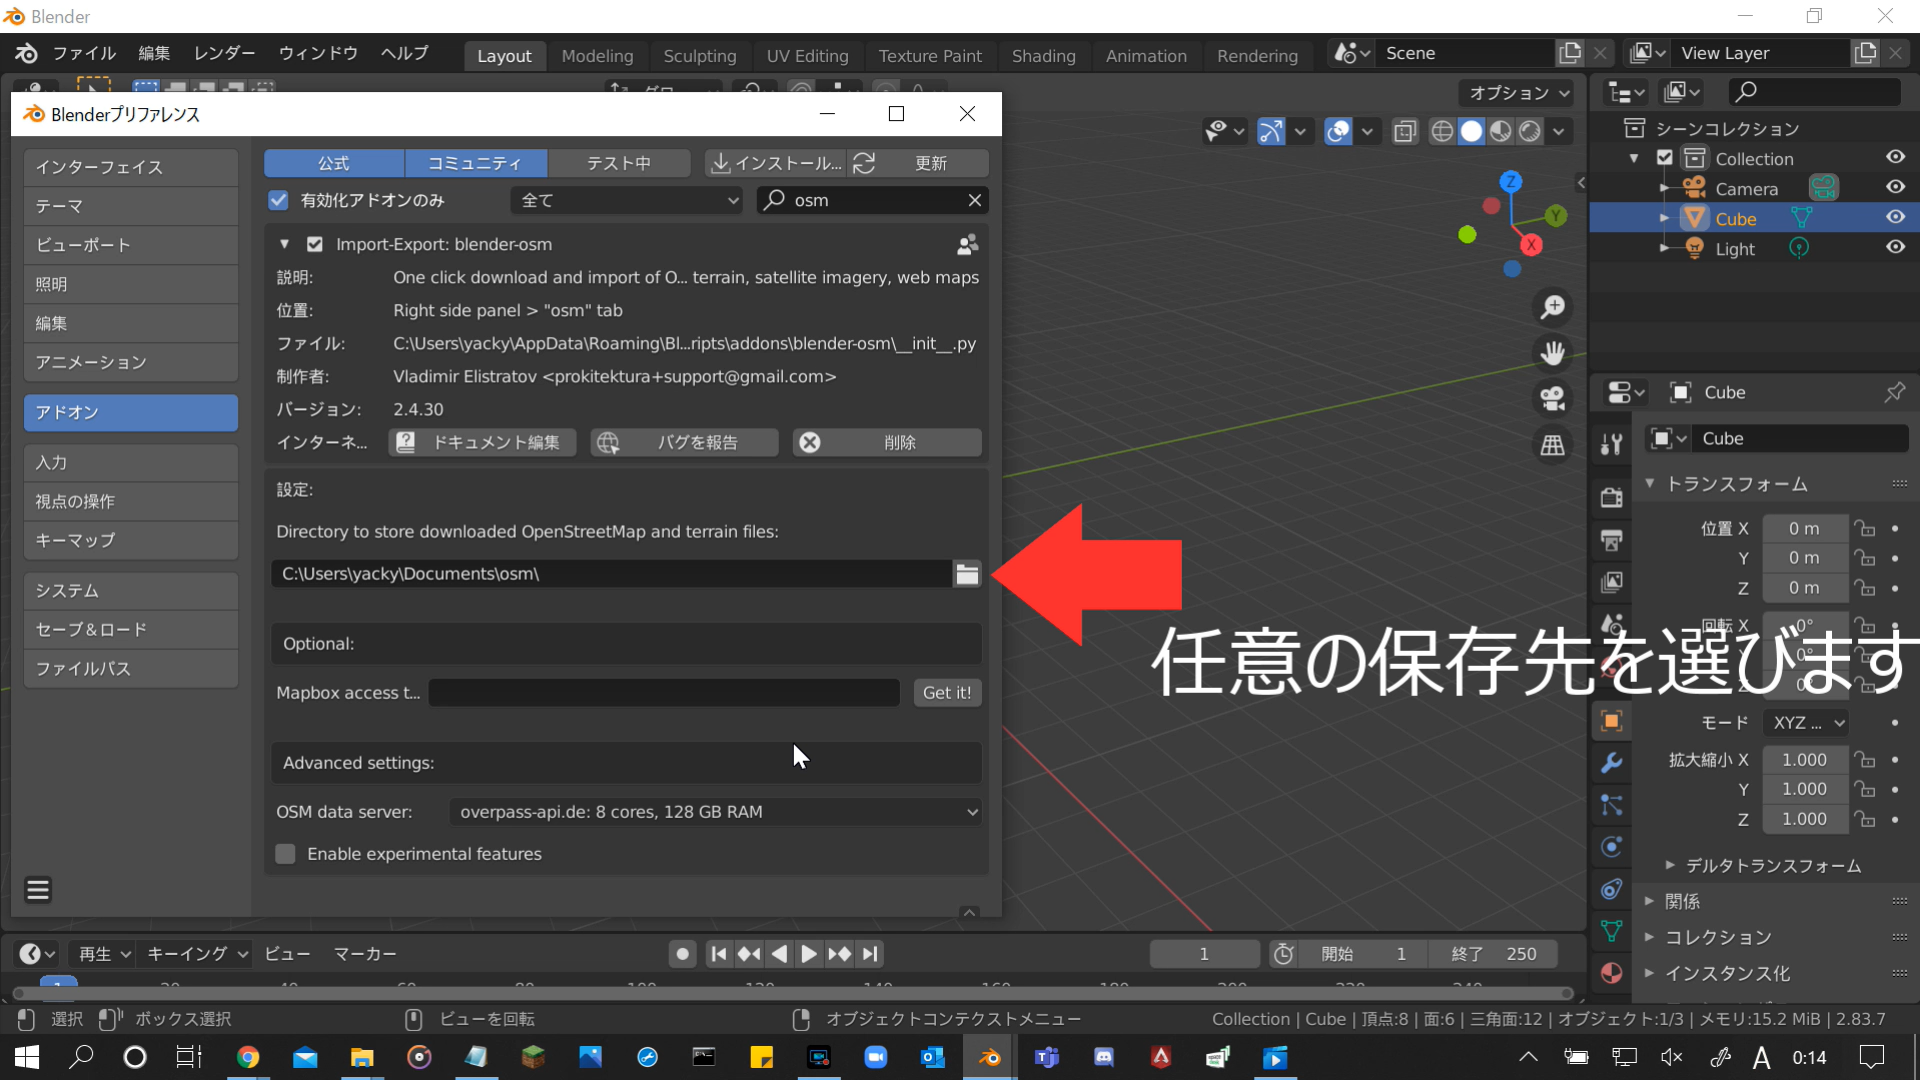Click the zoom magnifier viewport gizmo icon

coord(1552,307)
